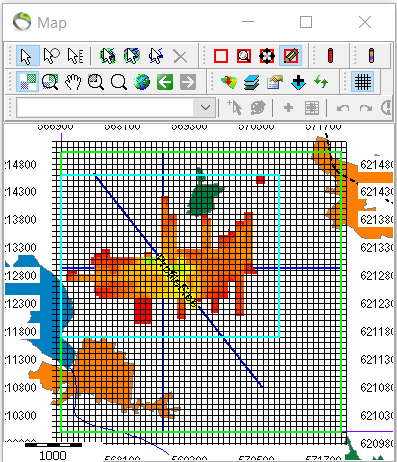
Task: Activate the red zoom-to-rectangle tool
Action: pos(244,56)
